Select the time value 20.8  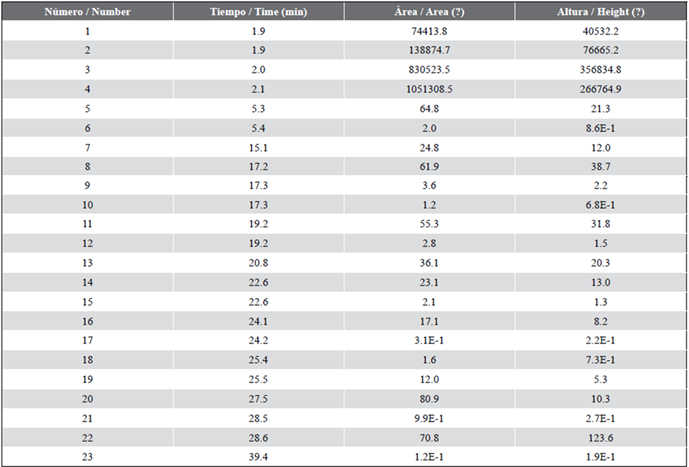(258, 263)
